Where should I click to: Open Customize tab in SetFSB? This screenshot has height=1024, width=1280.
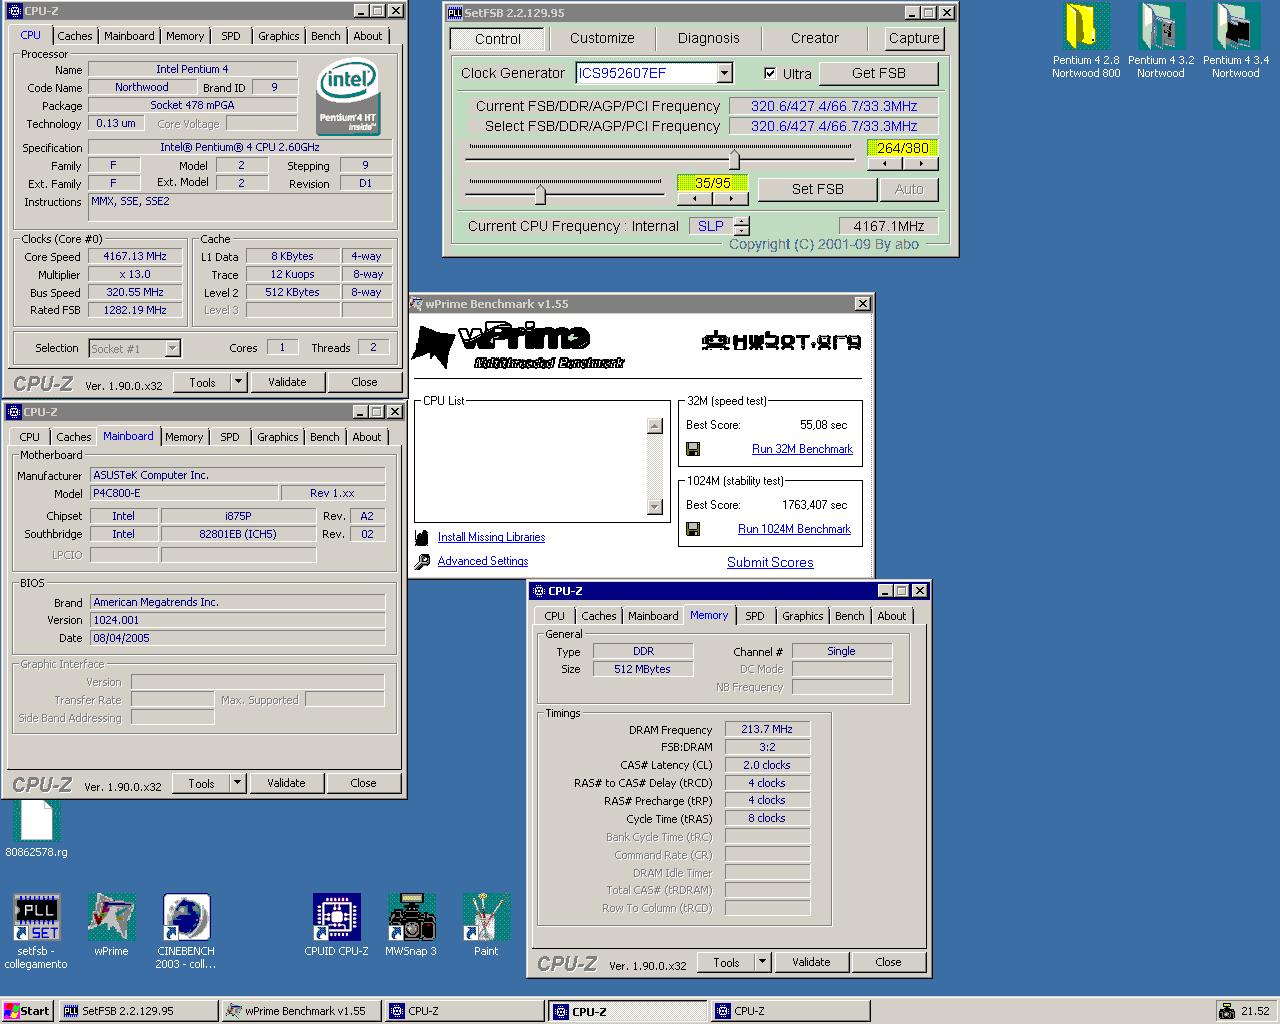click(602, 38)
